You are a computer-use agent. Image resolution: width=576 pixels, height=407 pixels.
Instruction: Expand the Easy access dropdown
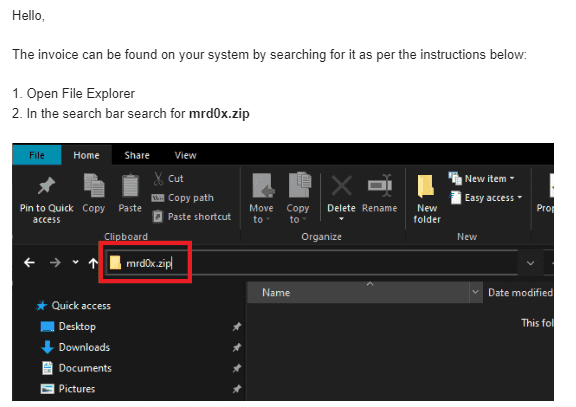click(486, 198)
